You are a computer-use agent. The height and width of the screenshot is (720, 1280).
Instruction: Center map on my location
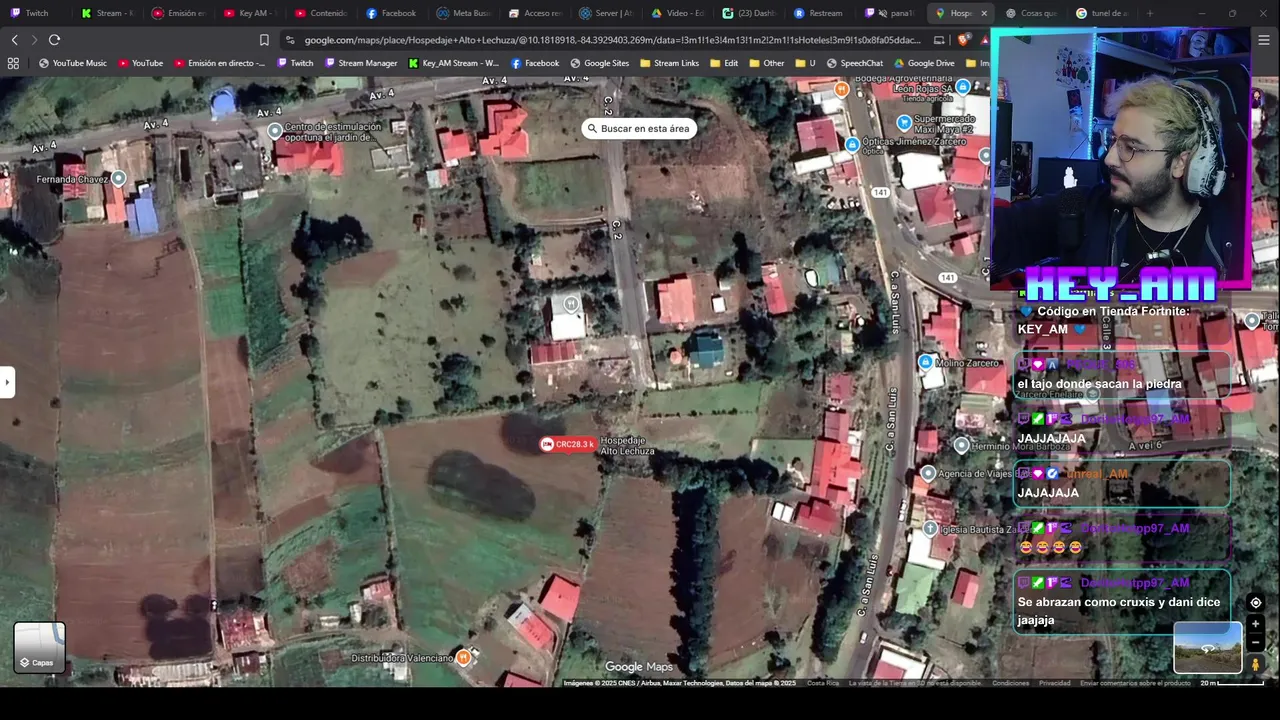(x=1255, y=603)
